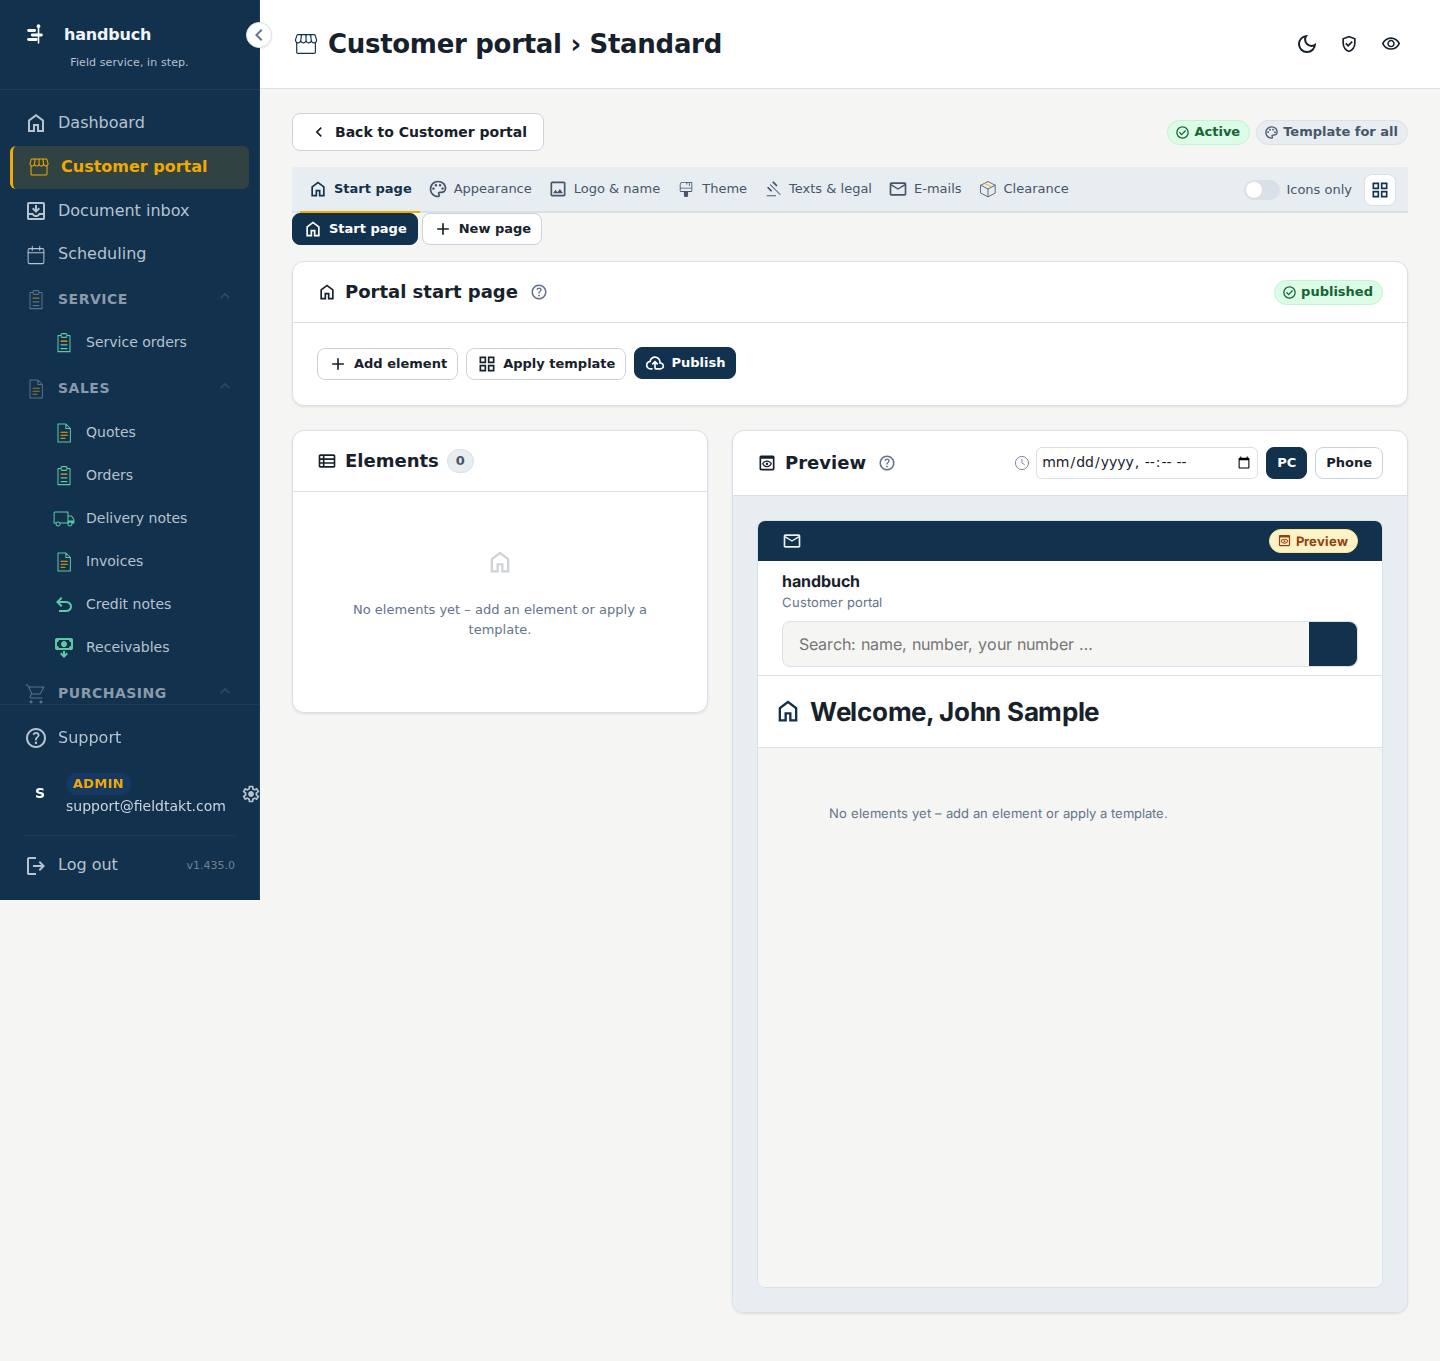Screen dimensions: 1440x1361
Task: Click the portal search input in preview
Action: tap(1045, 644)
